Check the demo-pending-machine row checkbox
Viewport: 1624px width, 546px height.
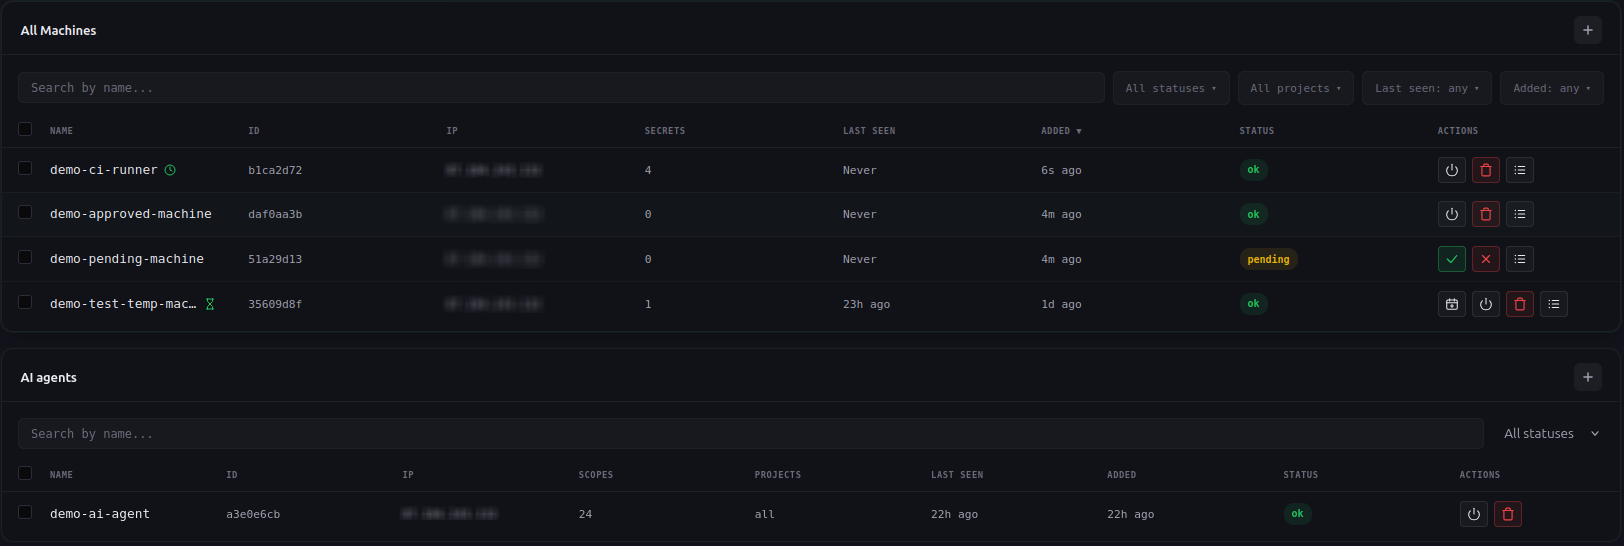[25, 257]
